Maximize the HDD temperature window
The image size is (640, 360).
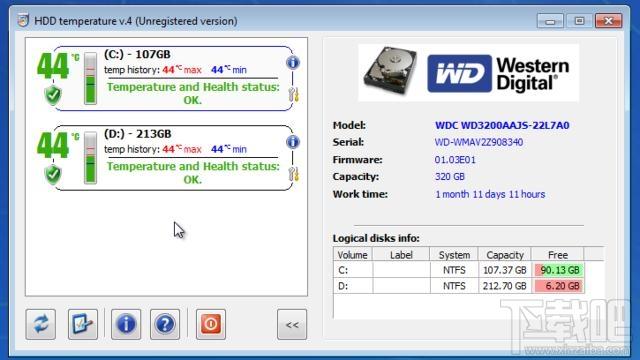(579, 21)
